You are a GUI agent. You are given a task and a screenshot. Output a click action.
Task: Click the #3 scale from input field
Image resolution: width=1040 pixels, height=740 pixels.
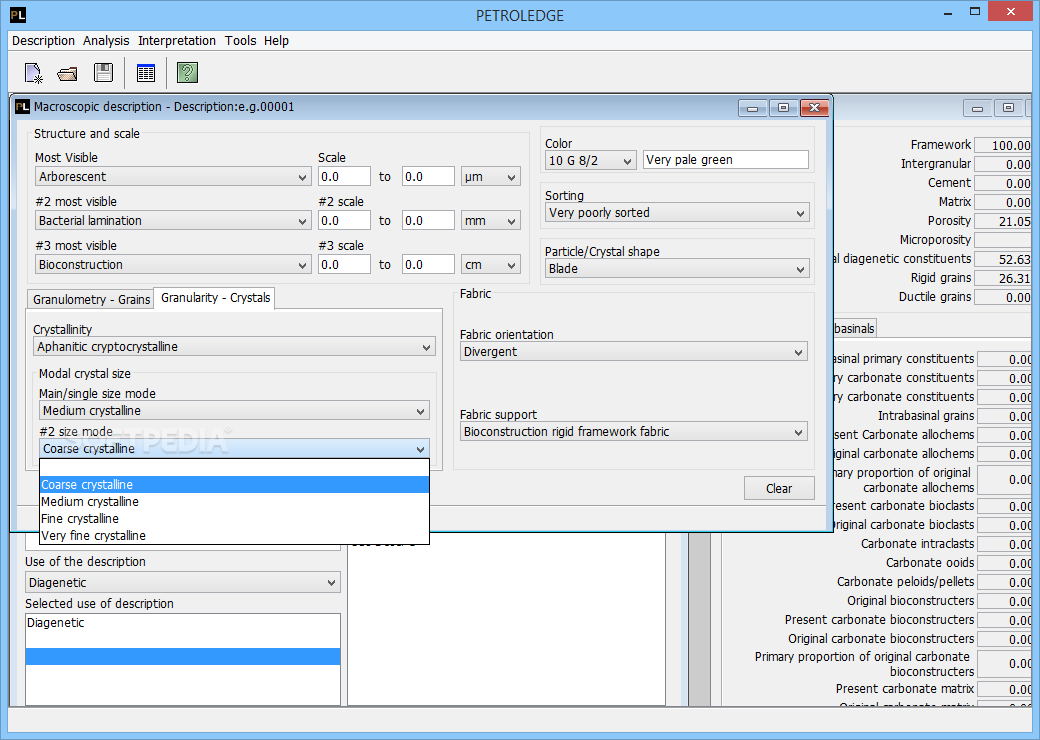coord(344,265)
